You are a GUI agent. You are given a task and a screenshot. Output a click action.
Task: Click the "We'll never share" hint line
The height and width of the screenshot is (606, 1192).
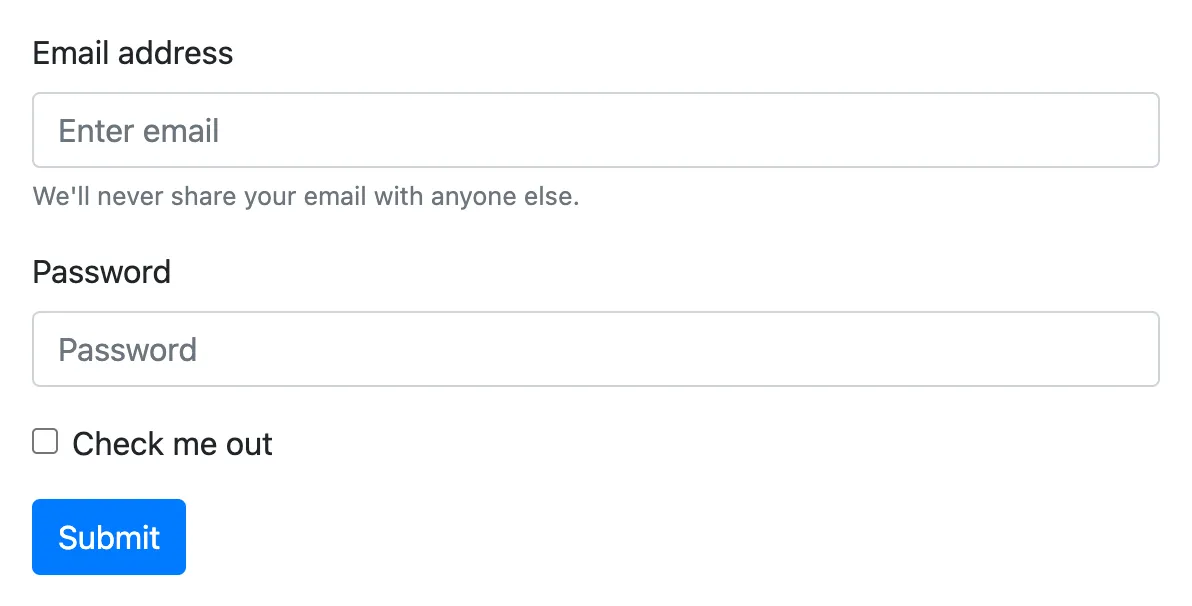pos(305,196)
